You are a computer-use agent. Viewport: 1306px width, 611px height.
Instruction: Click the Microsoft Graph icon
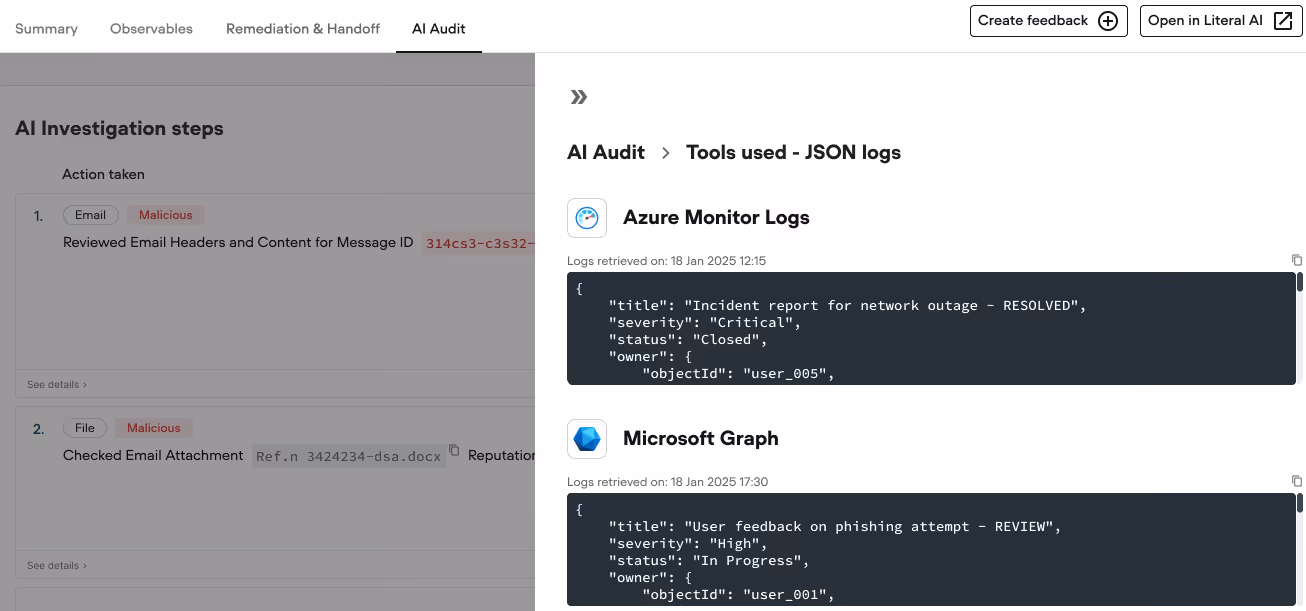tap(587, 439)
